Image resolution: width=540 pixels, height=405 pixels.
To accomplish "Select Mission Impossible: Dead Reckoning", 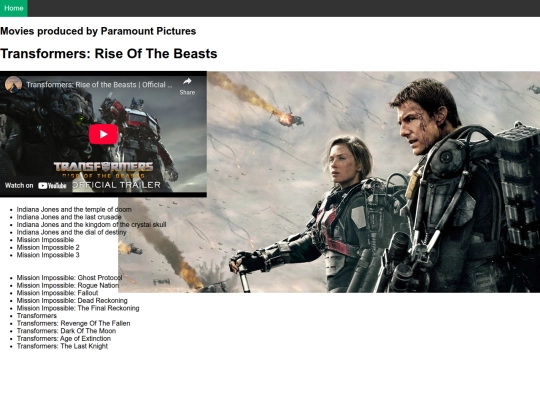I will click(72, 300).
